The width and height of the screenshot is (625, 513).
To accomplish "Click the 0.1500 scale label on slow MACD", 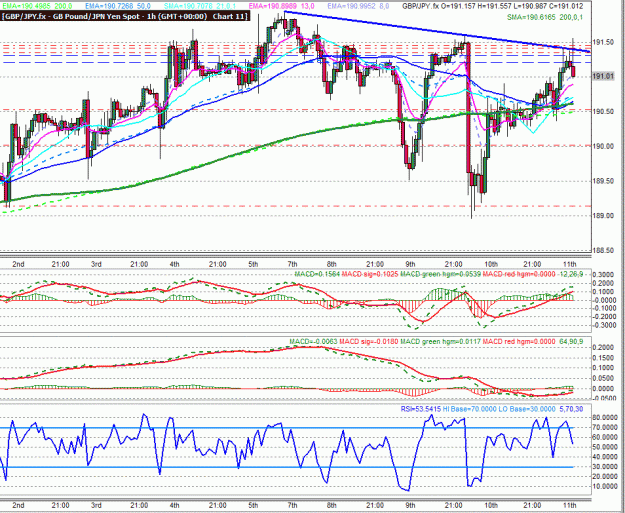I will pyautogui.click(x=603, y=358).
